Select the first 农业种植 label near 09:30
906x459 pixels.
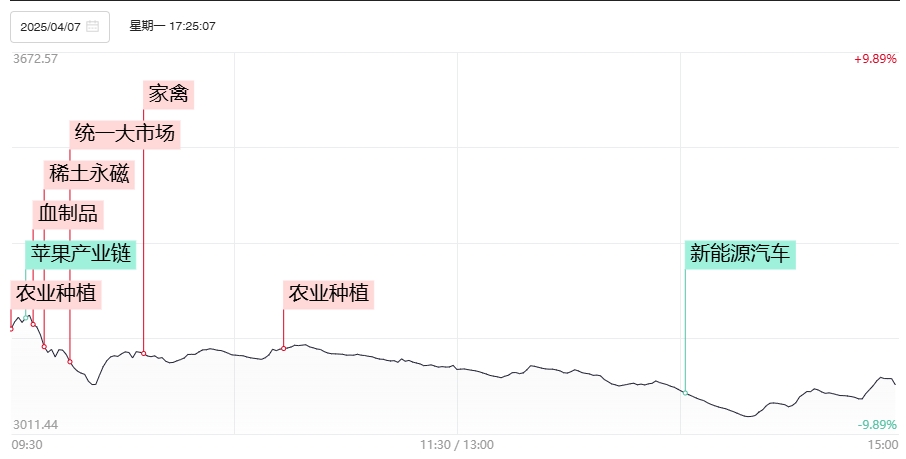point(56,294)
